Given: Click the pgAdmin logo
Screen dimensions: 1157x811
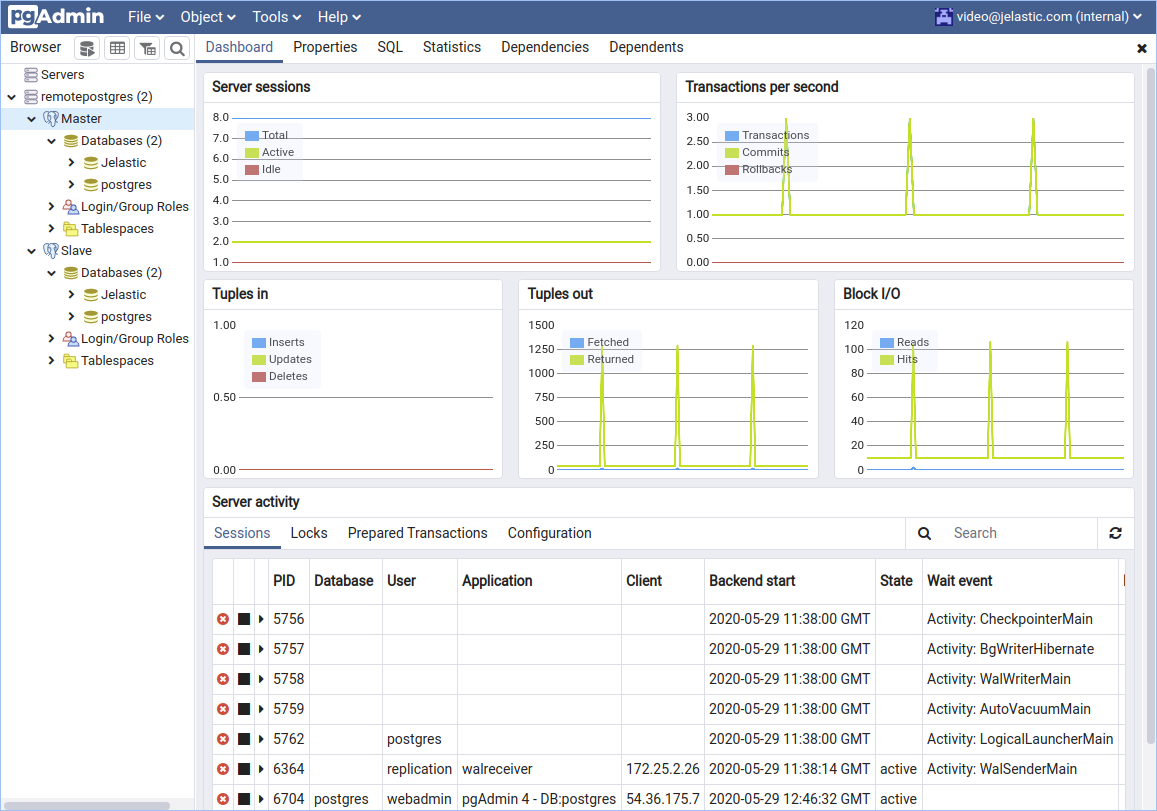Looking at the screenshot, I should (x=56, y=16).
